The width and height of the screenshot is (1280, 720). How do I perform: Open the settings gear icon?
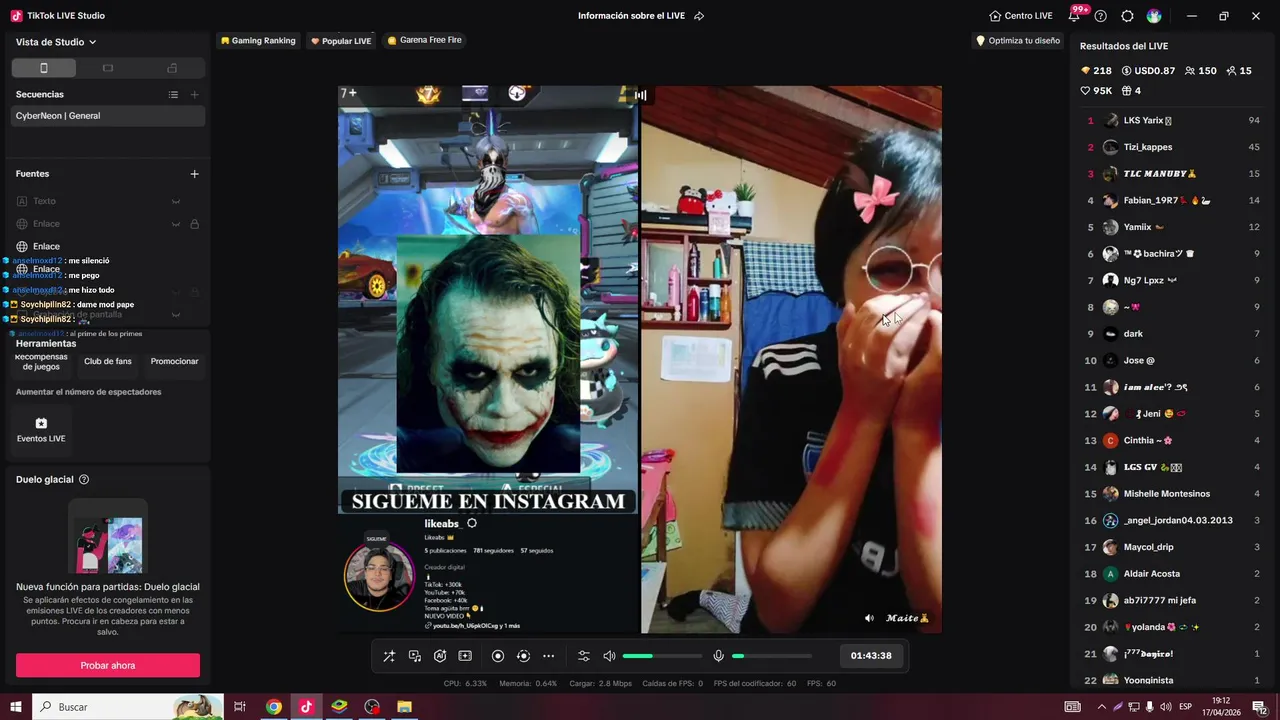pyautogui.click(x=1127, y=16)
